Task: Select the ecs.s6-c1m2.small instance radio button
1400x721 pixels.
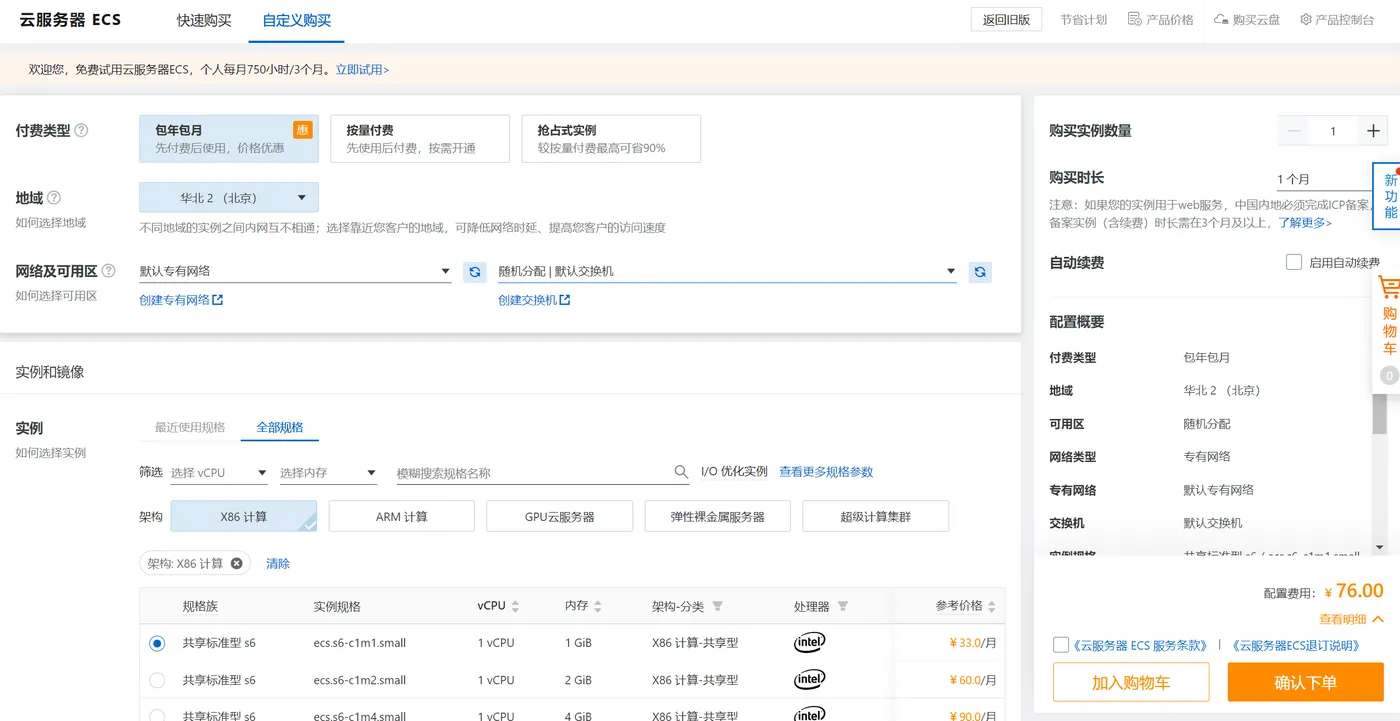Action: 157,680
